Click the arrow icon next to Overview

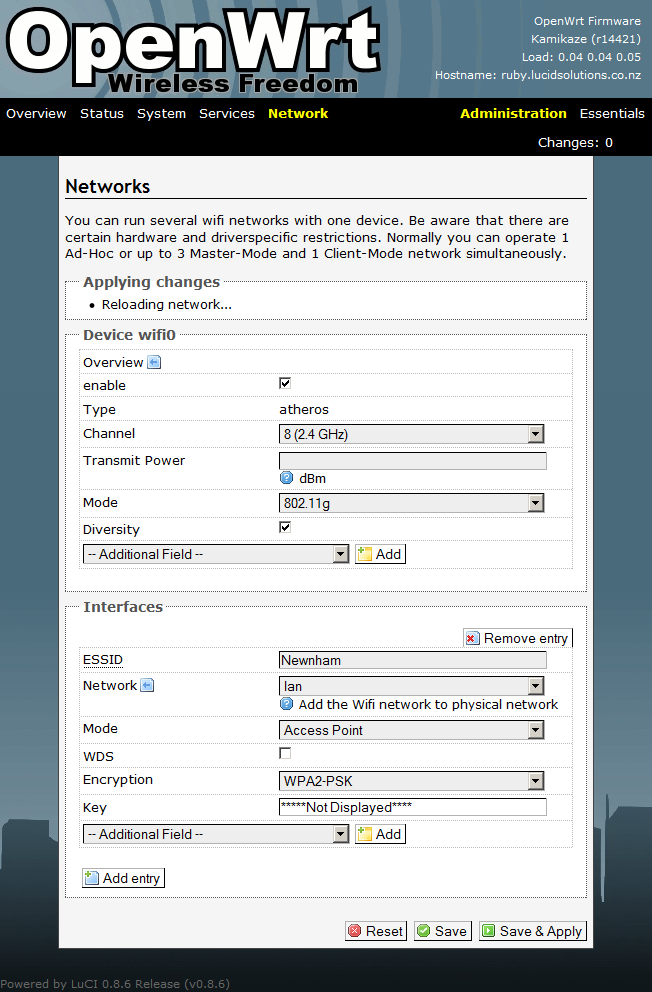coord(154,362)
